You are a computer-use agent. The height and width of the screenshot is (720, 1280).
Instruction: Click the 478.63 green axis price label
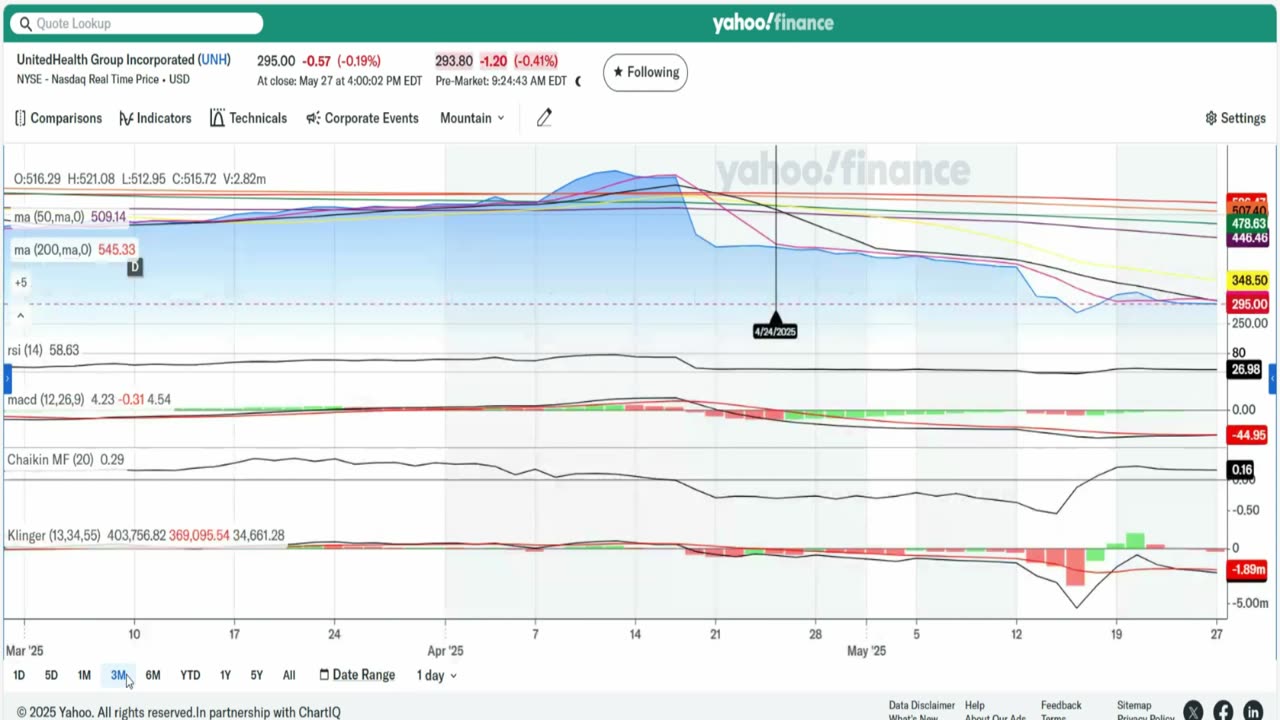coord(1249,225)
